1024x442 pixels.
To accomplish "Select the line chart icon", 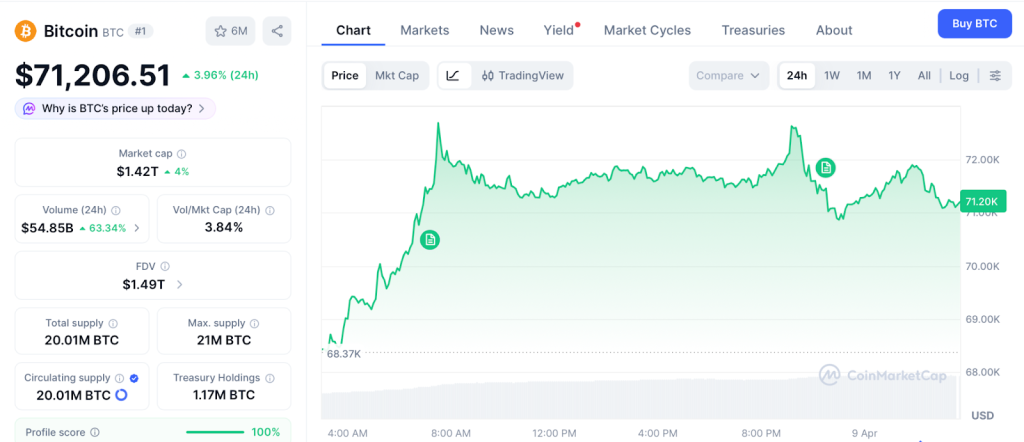I will coord(453,75).
